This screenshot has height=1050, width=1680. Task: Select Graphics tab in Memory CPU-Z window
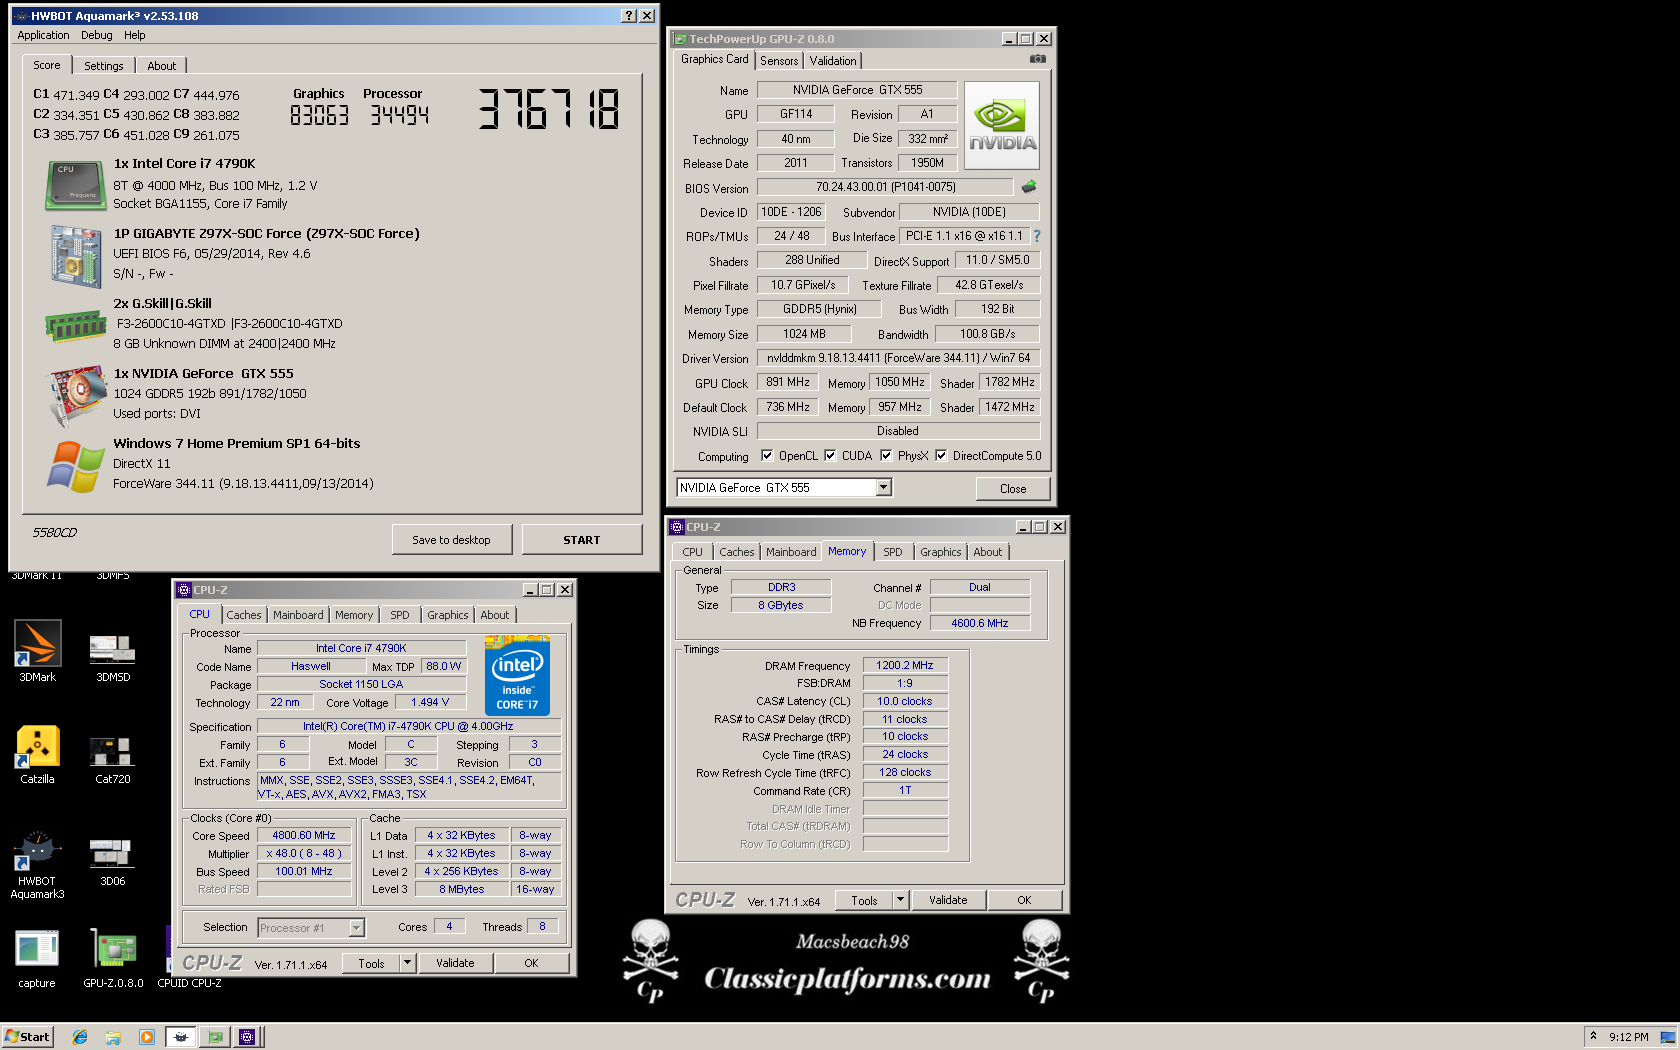point(941,552)
